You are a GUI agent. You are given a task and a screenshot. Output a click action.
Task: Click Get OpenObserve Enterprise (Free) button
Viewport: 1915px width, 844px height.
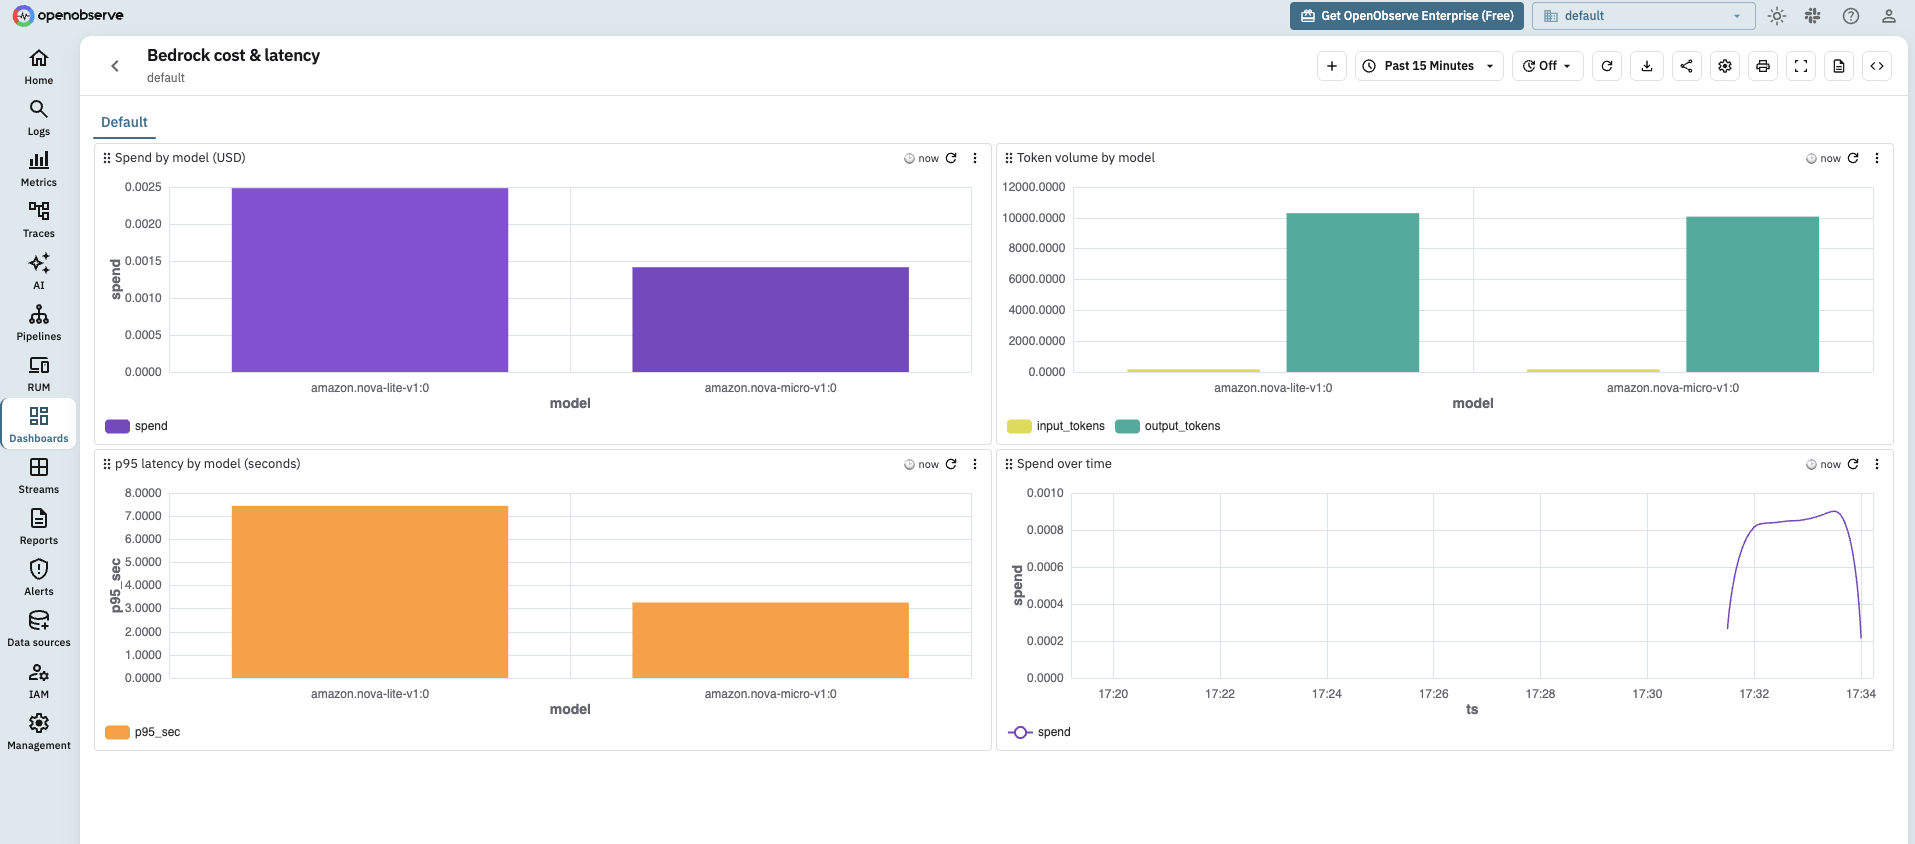tap(1407, 16)
